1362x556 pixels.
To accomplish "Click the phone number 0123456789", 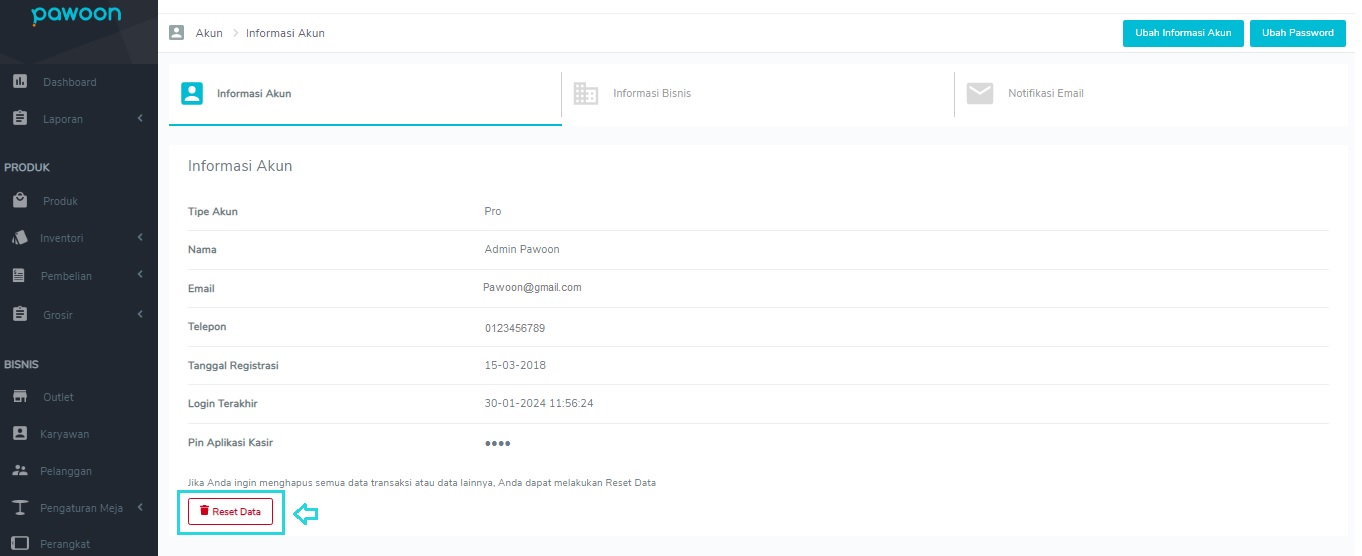I will (x=515, y=328).
